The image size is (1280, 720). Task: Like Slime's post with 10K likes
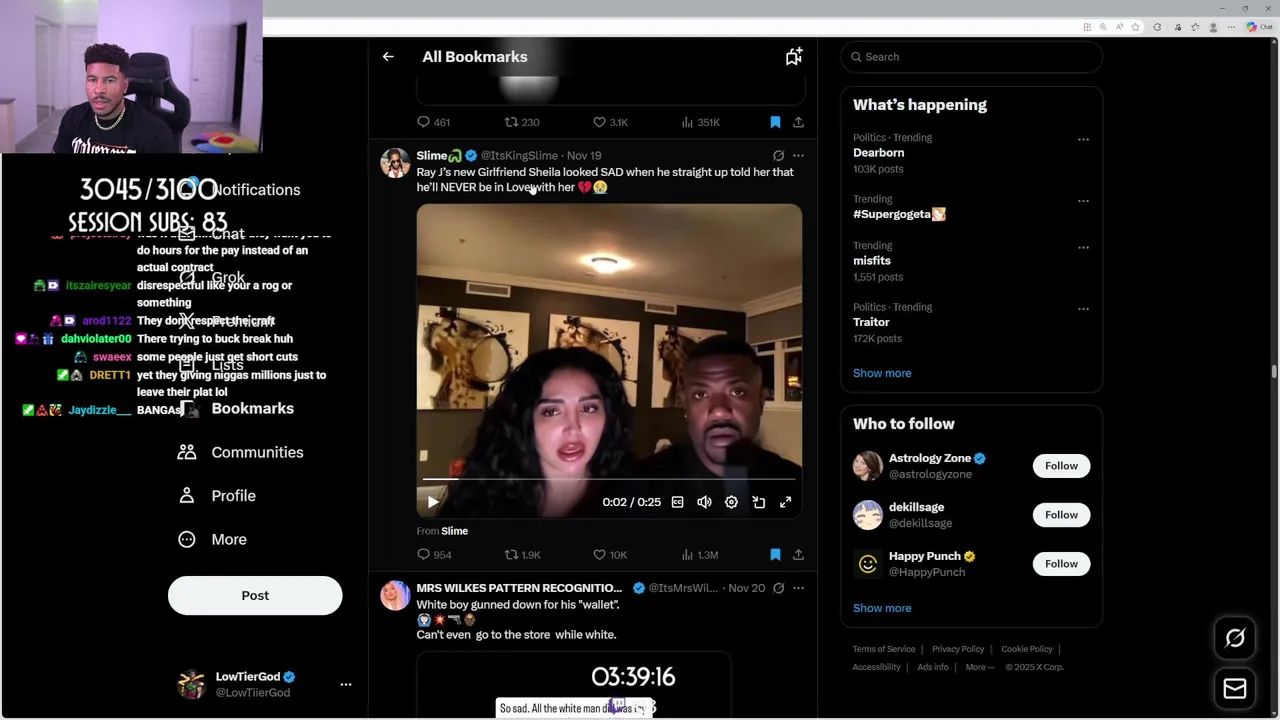coord(610,555)
